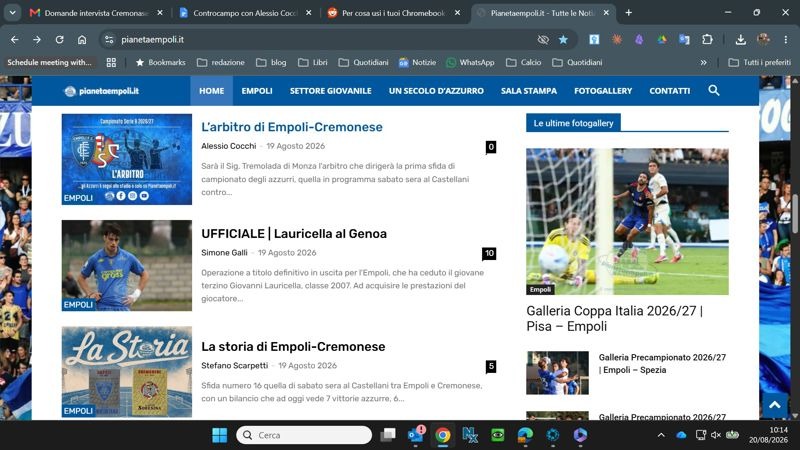
Task: Open the Google Translate extension icon
Action: pyautogui.click(x=684, y=39)
